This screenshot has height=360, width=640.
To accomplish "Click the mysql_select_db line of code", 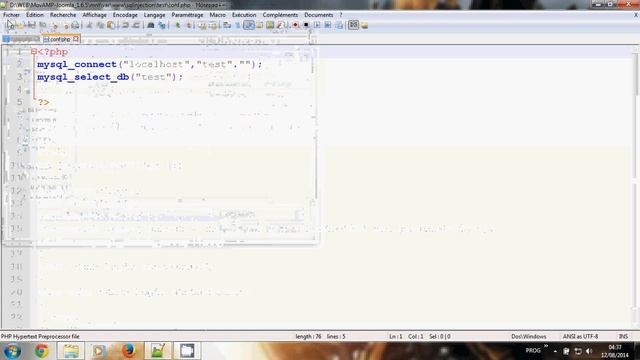I will (x=110, y=77).
